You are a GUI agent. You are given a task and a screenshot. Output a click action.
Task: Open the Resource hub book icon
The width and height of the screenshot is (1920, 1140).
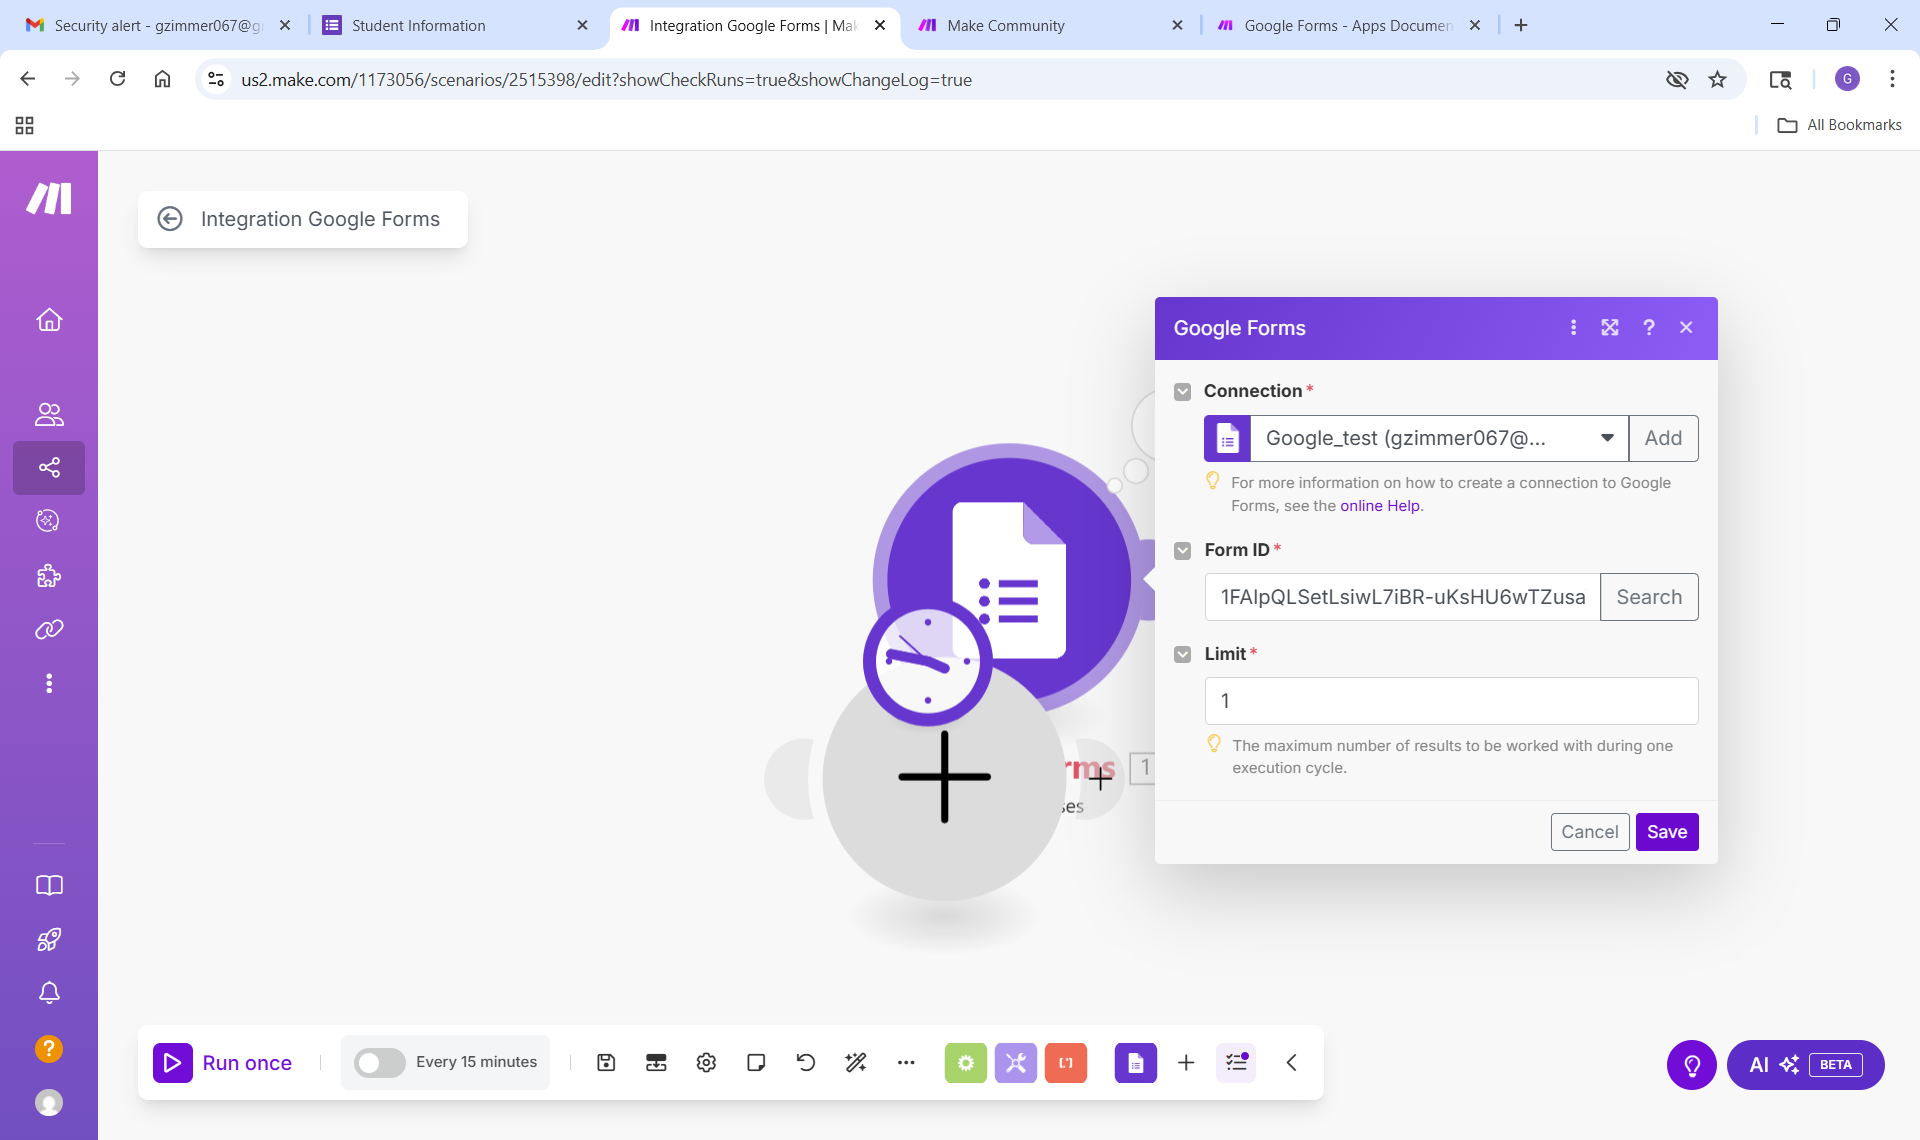coord(49,886)
